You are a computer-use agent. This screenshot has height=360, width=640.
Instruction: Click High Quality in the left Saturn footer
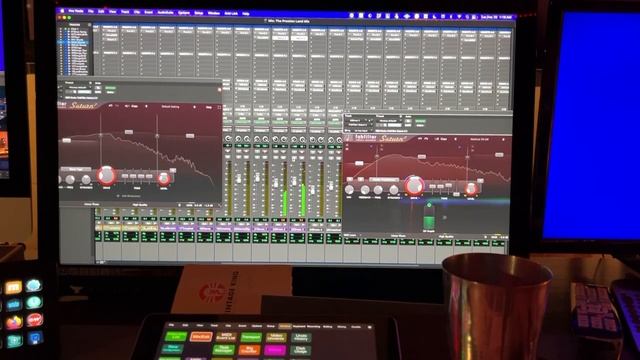click(140, 205)
